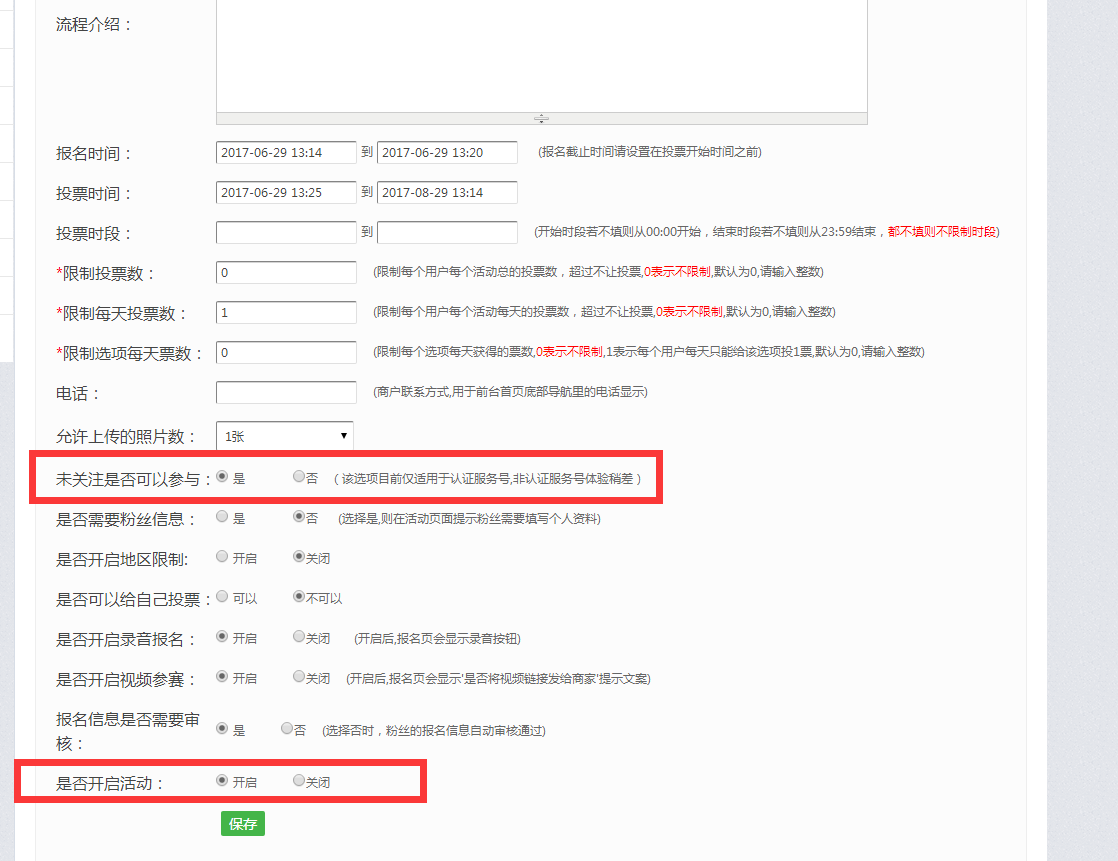Open the 允许上传的照片数 dropdown

283,435
